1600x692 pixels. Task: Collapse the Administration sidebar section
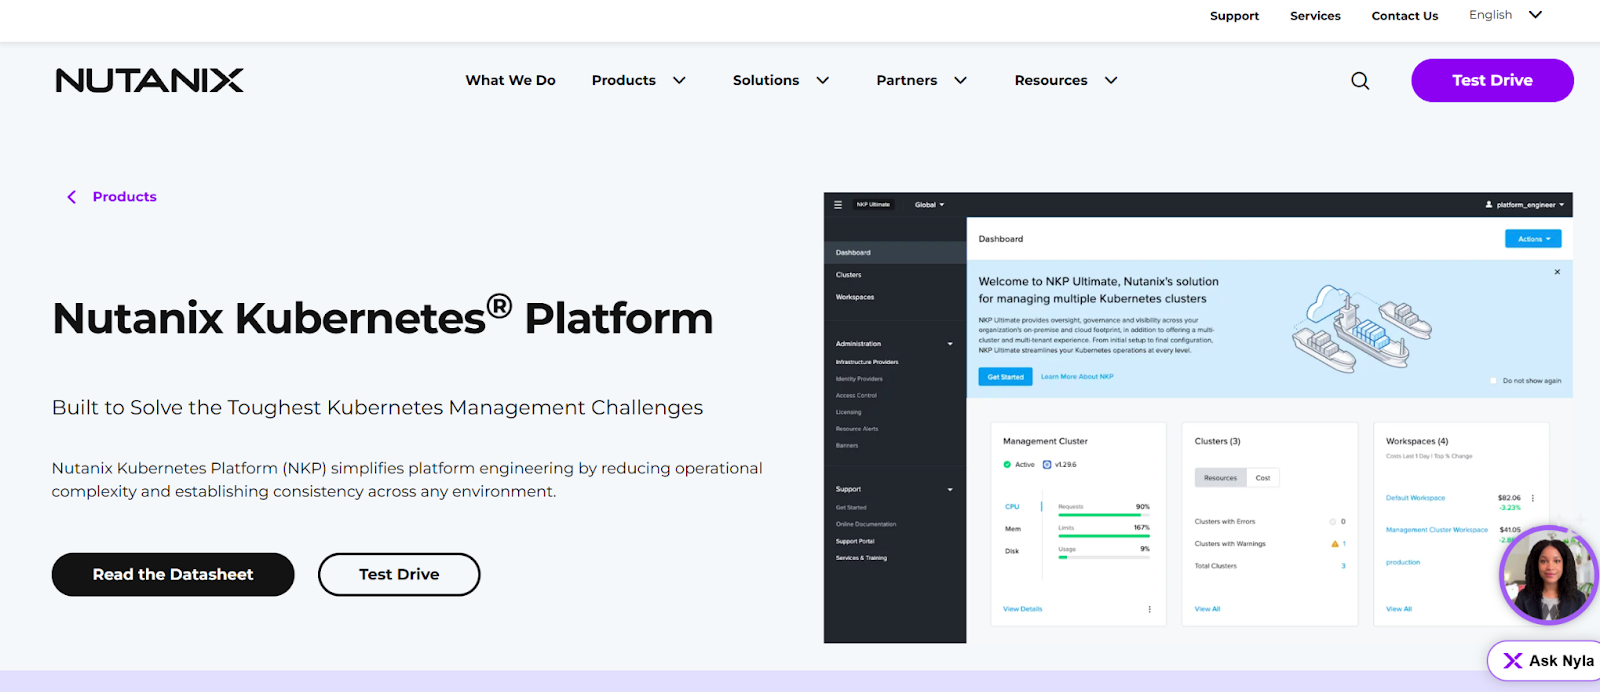pos(950,344)
